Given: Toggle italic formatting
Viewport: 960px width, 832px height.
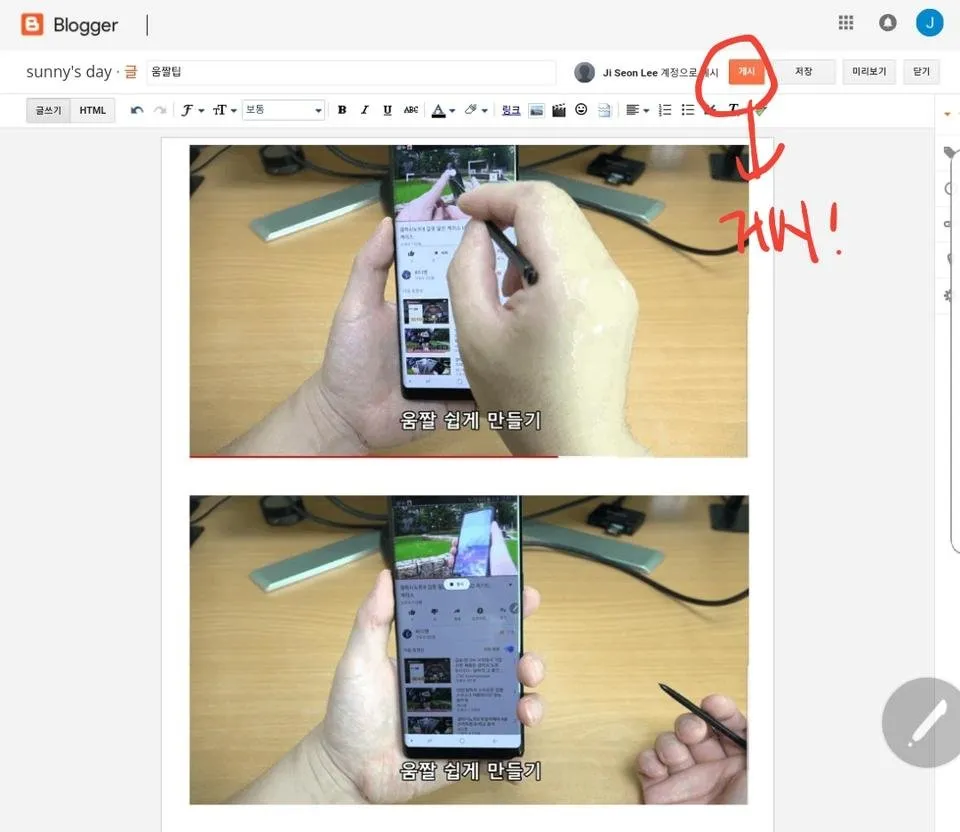Looking at the screenshot, I should (x=365, y=110).
